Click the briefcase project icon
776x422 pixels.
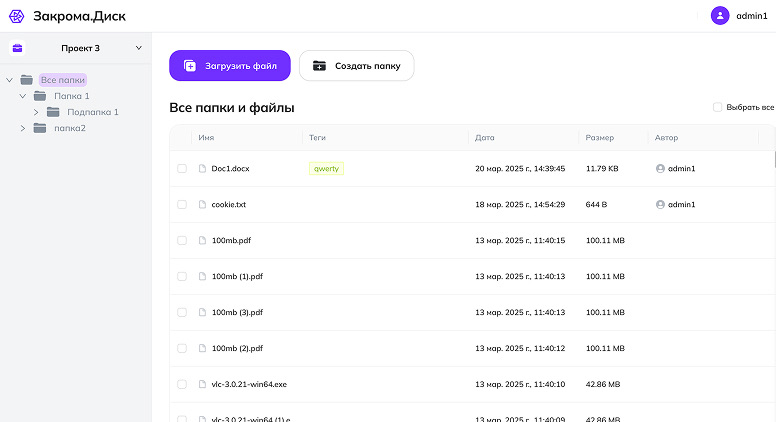click(17, 48)
